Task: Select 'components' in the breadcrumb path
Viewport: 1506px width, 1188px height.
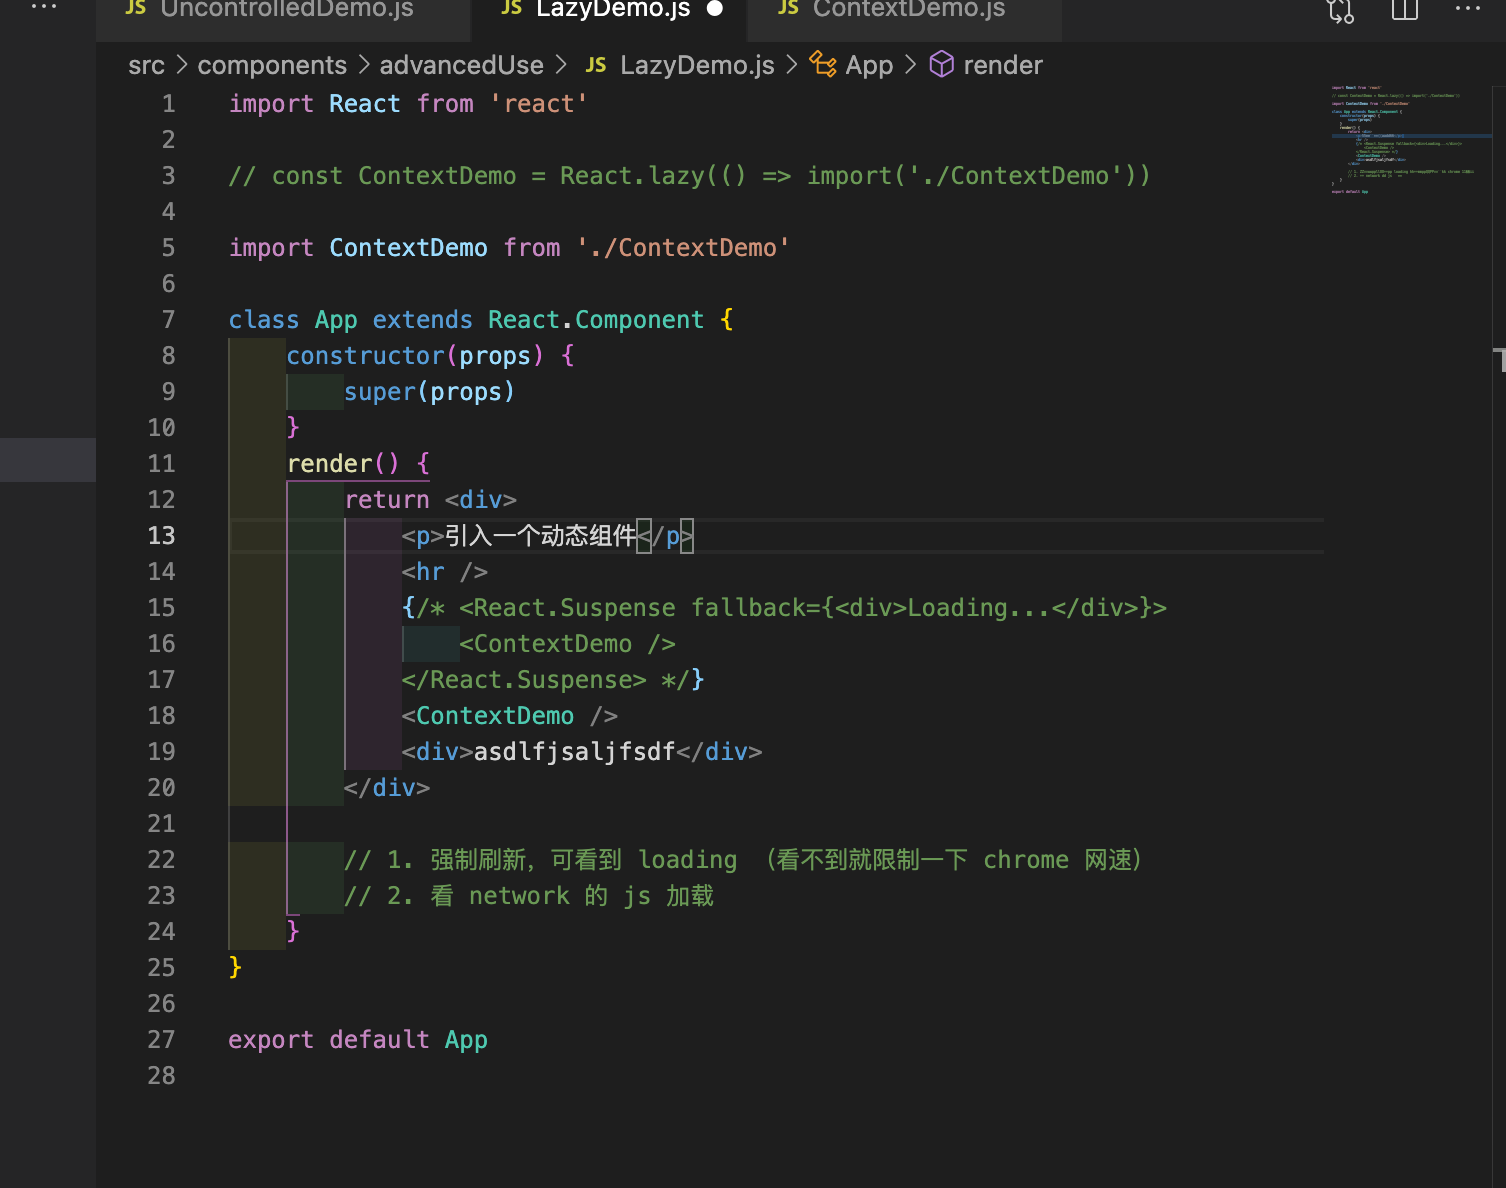Action: coord(272,66)
